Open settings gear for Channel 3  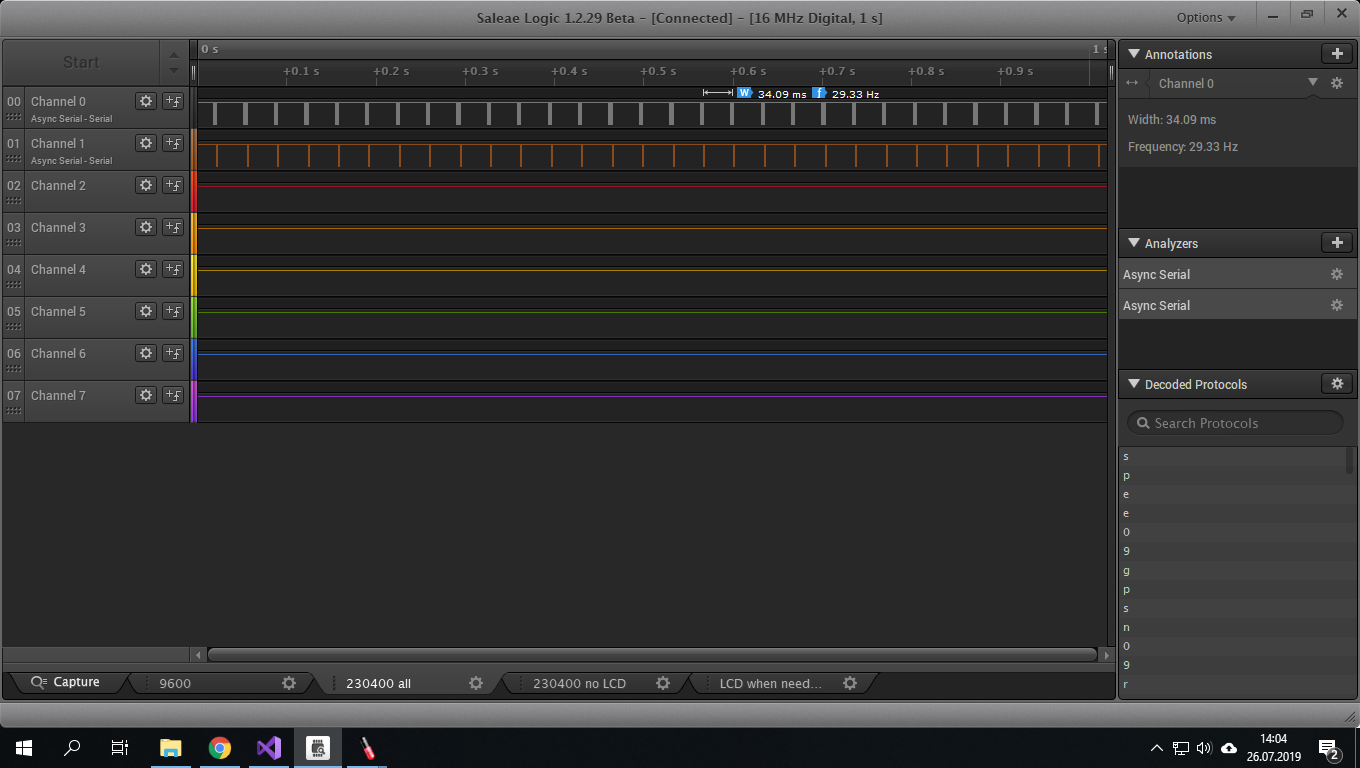pos(146,227)
